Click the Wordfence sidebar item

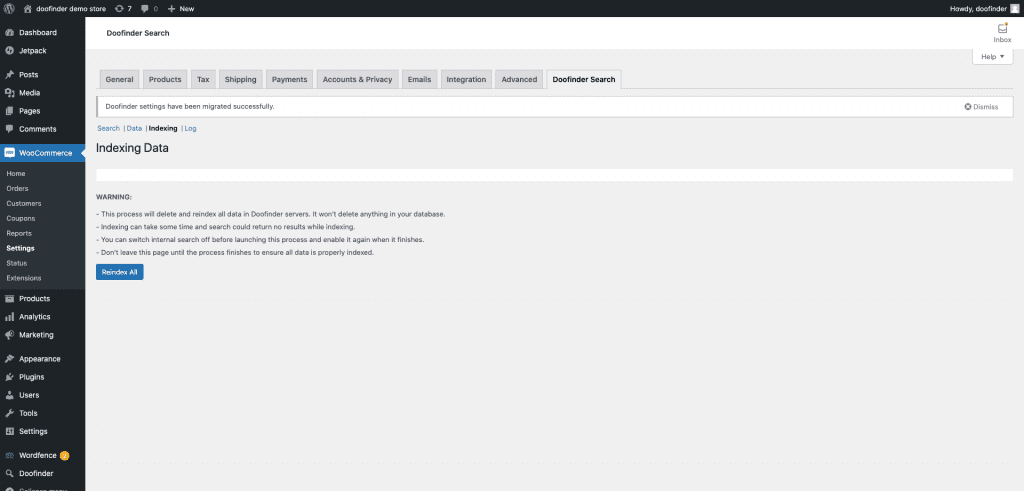point(37,455)
